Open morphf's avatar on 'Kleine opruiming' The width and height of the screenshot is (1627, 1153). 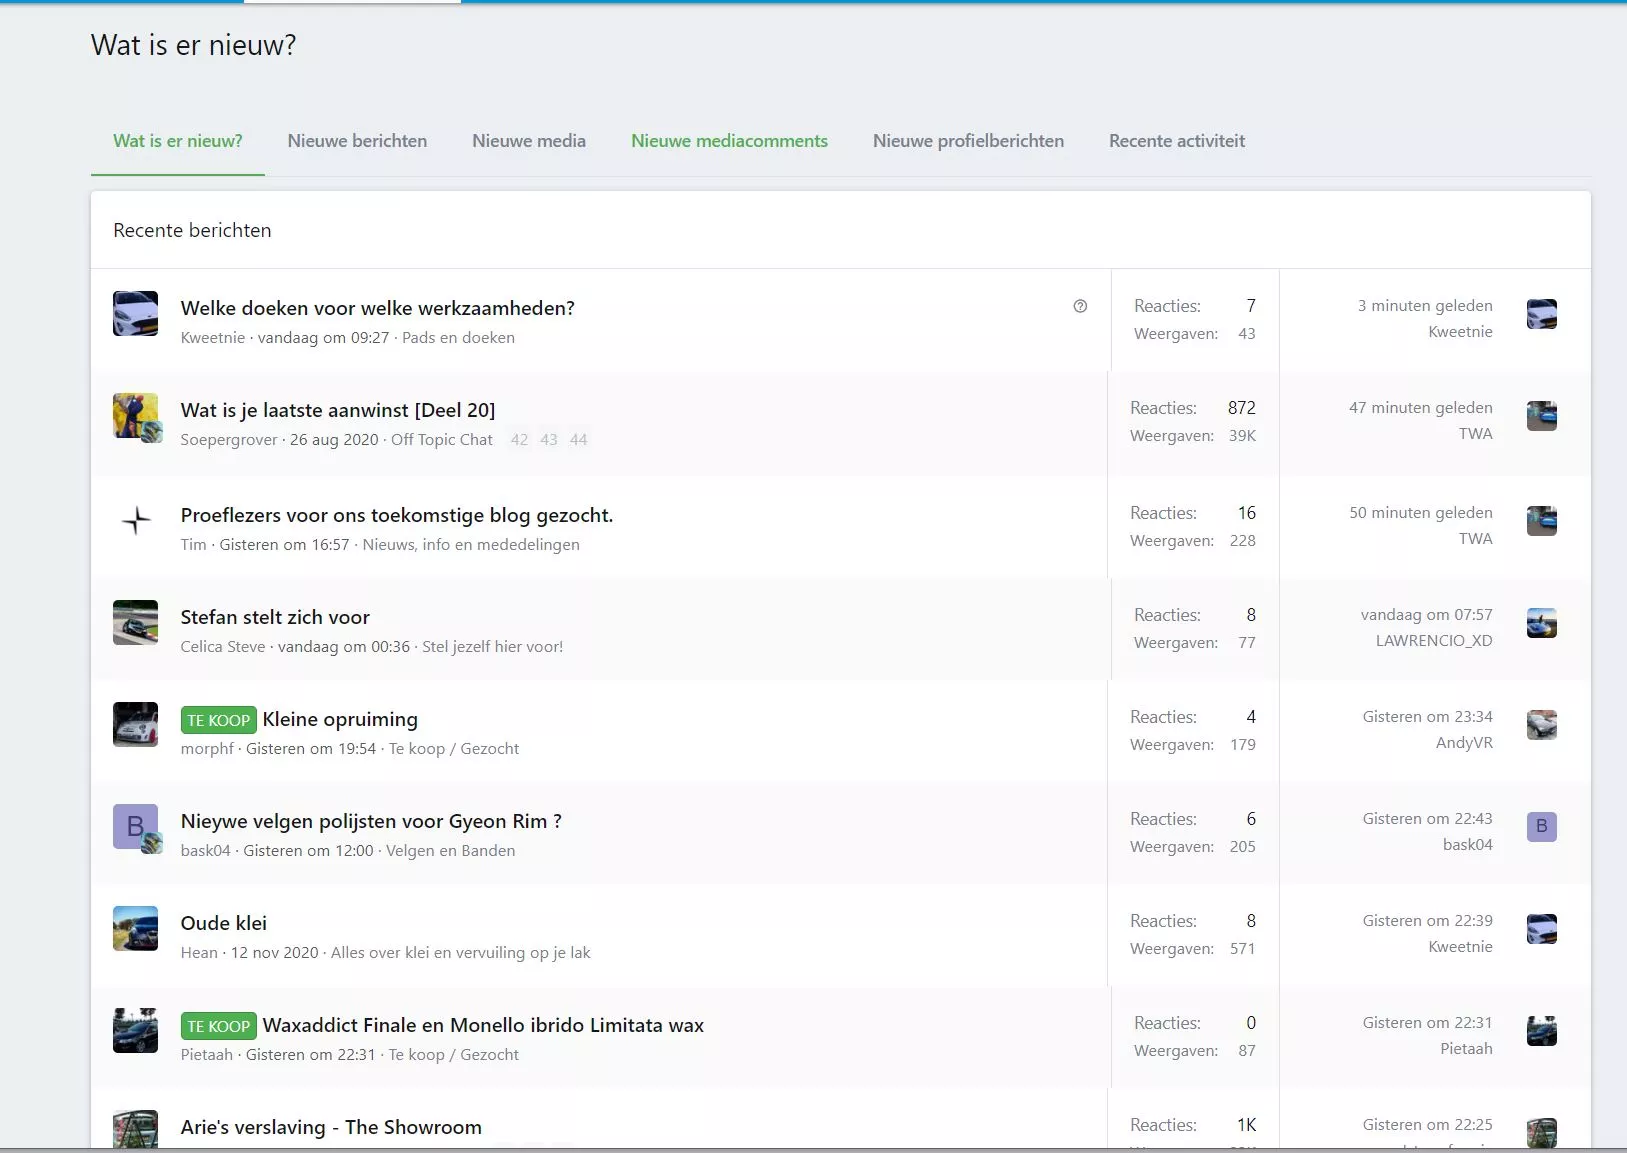[136, 724]
